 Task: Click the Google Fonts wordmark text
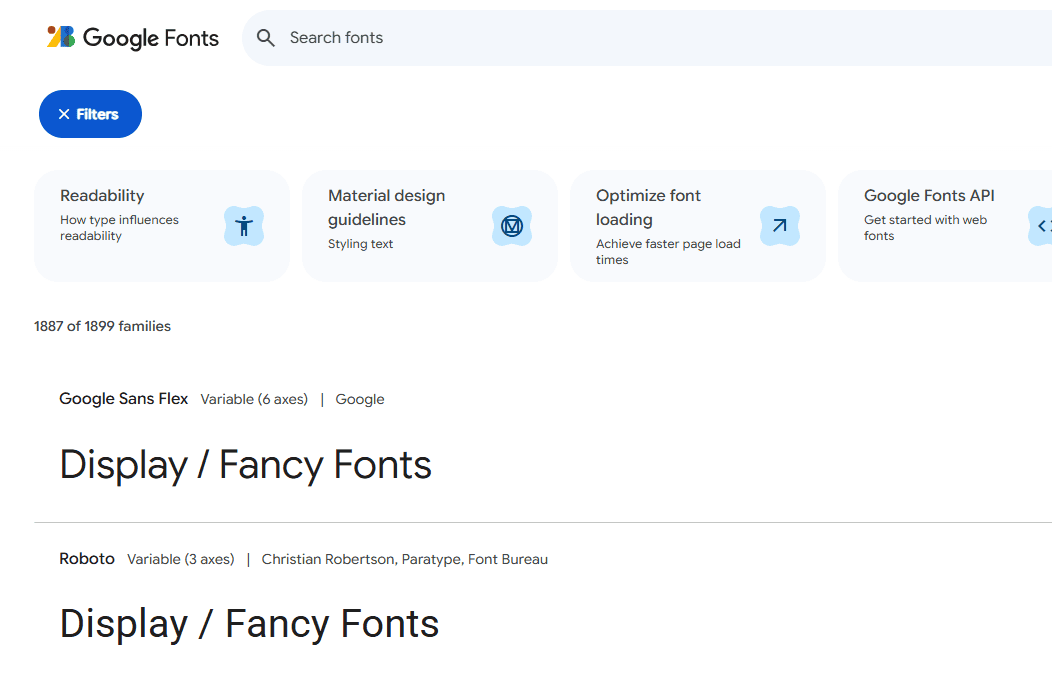(151, 38)
